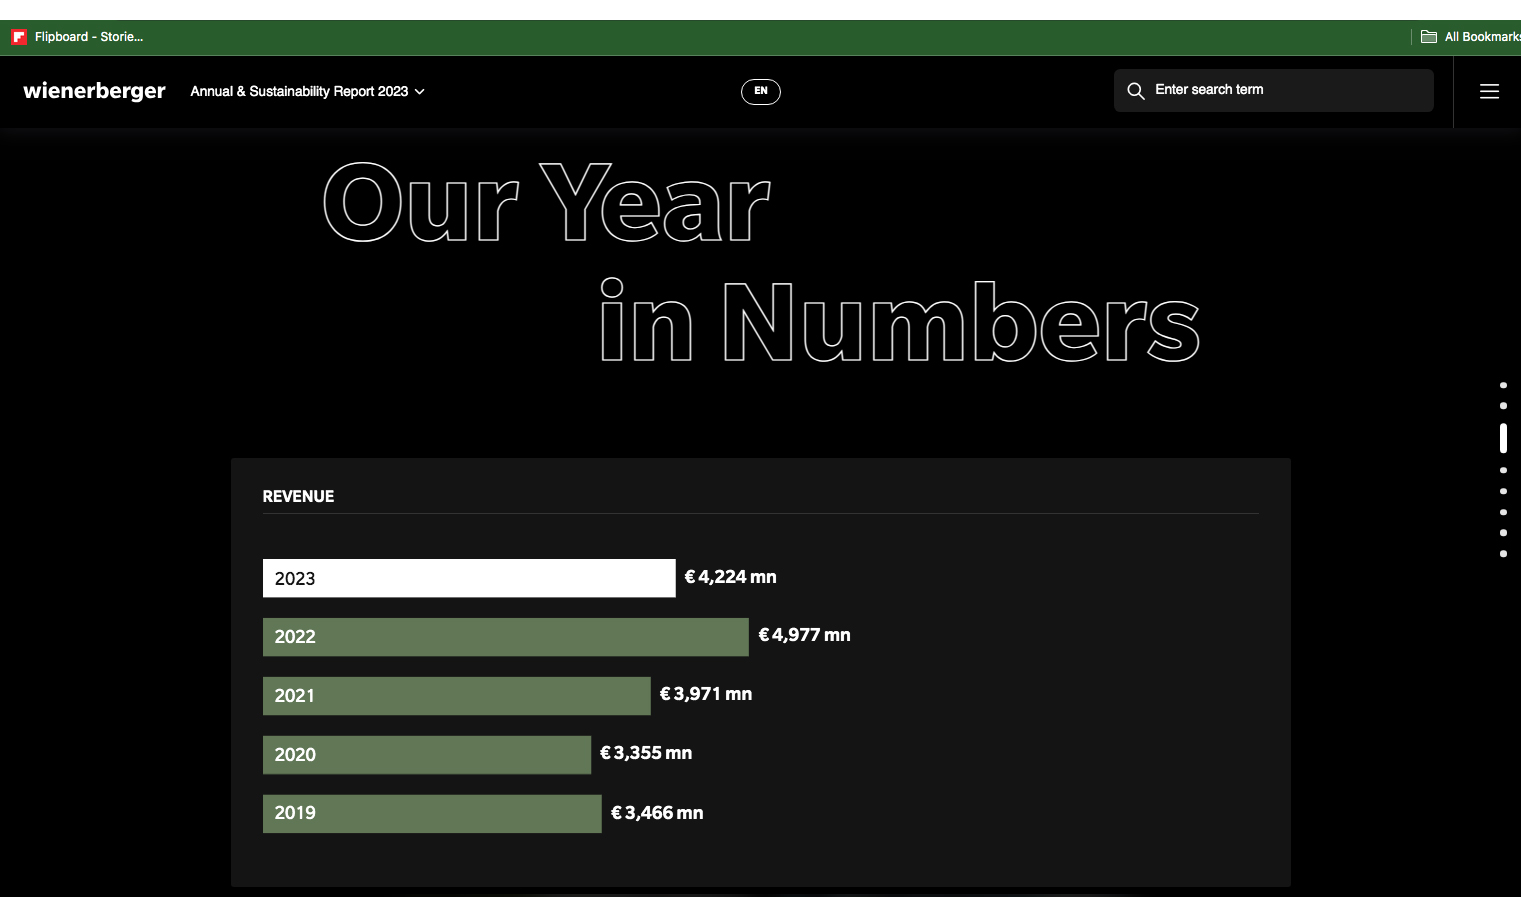Image resolution: width=1521 pixels, height=917 pixels.
Task: Click the wienerberger logo
Action: pyautogui.click(x=94, y=91)
